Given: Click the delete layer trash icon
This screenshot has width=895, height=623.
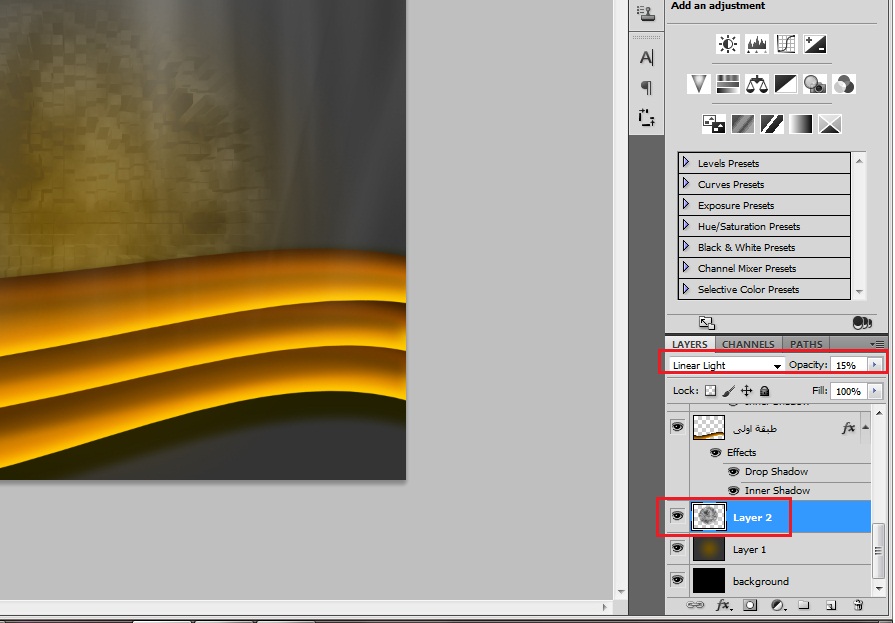Looking at the screenshot, I should tap(857, 605).
